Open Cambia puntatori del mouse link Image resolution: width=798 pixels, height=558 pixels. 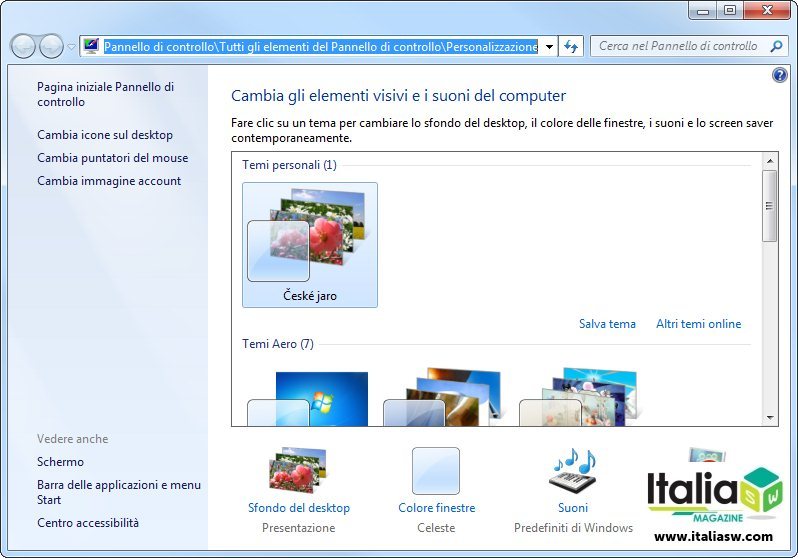[x=112, y=158]
